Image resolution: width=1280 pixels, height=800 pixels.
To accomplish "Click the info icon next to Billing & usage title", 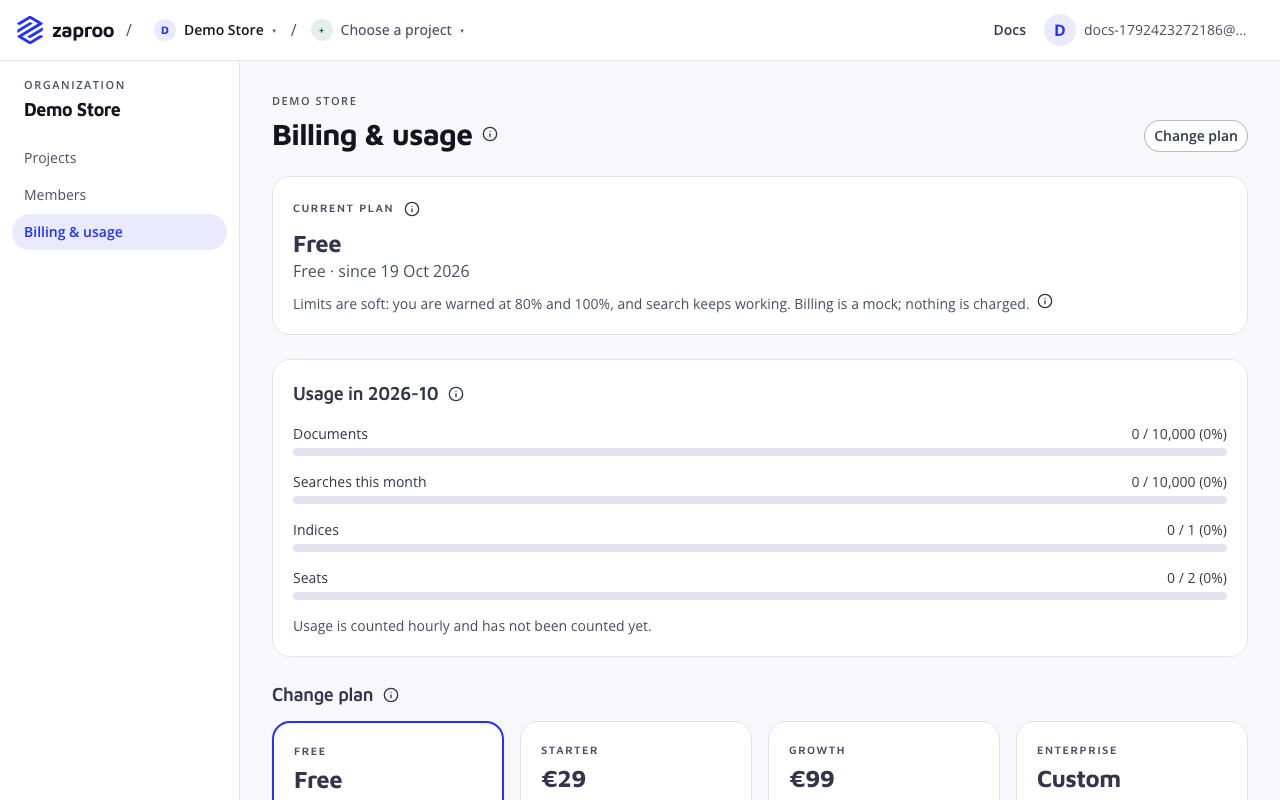I will pos(490,134).
